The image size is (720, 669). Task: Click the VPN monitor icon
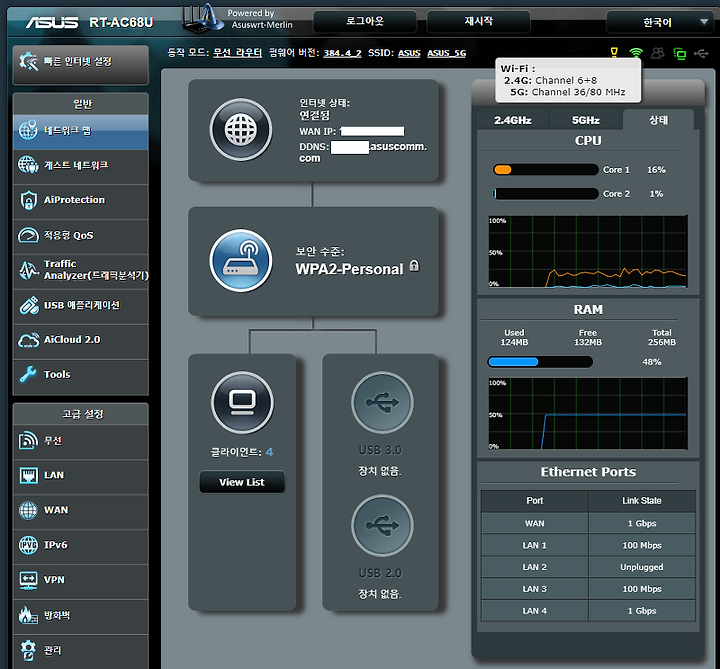pyautogui.click(x=28, y=580)
